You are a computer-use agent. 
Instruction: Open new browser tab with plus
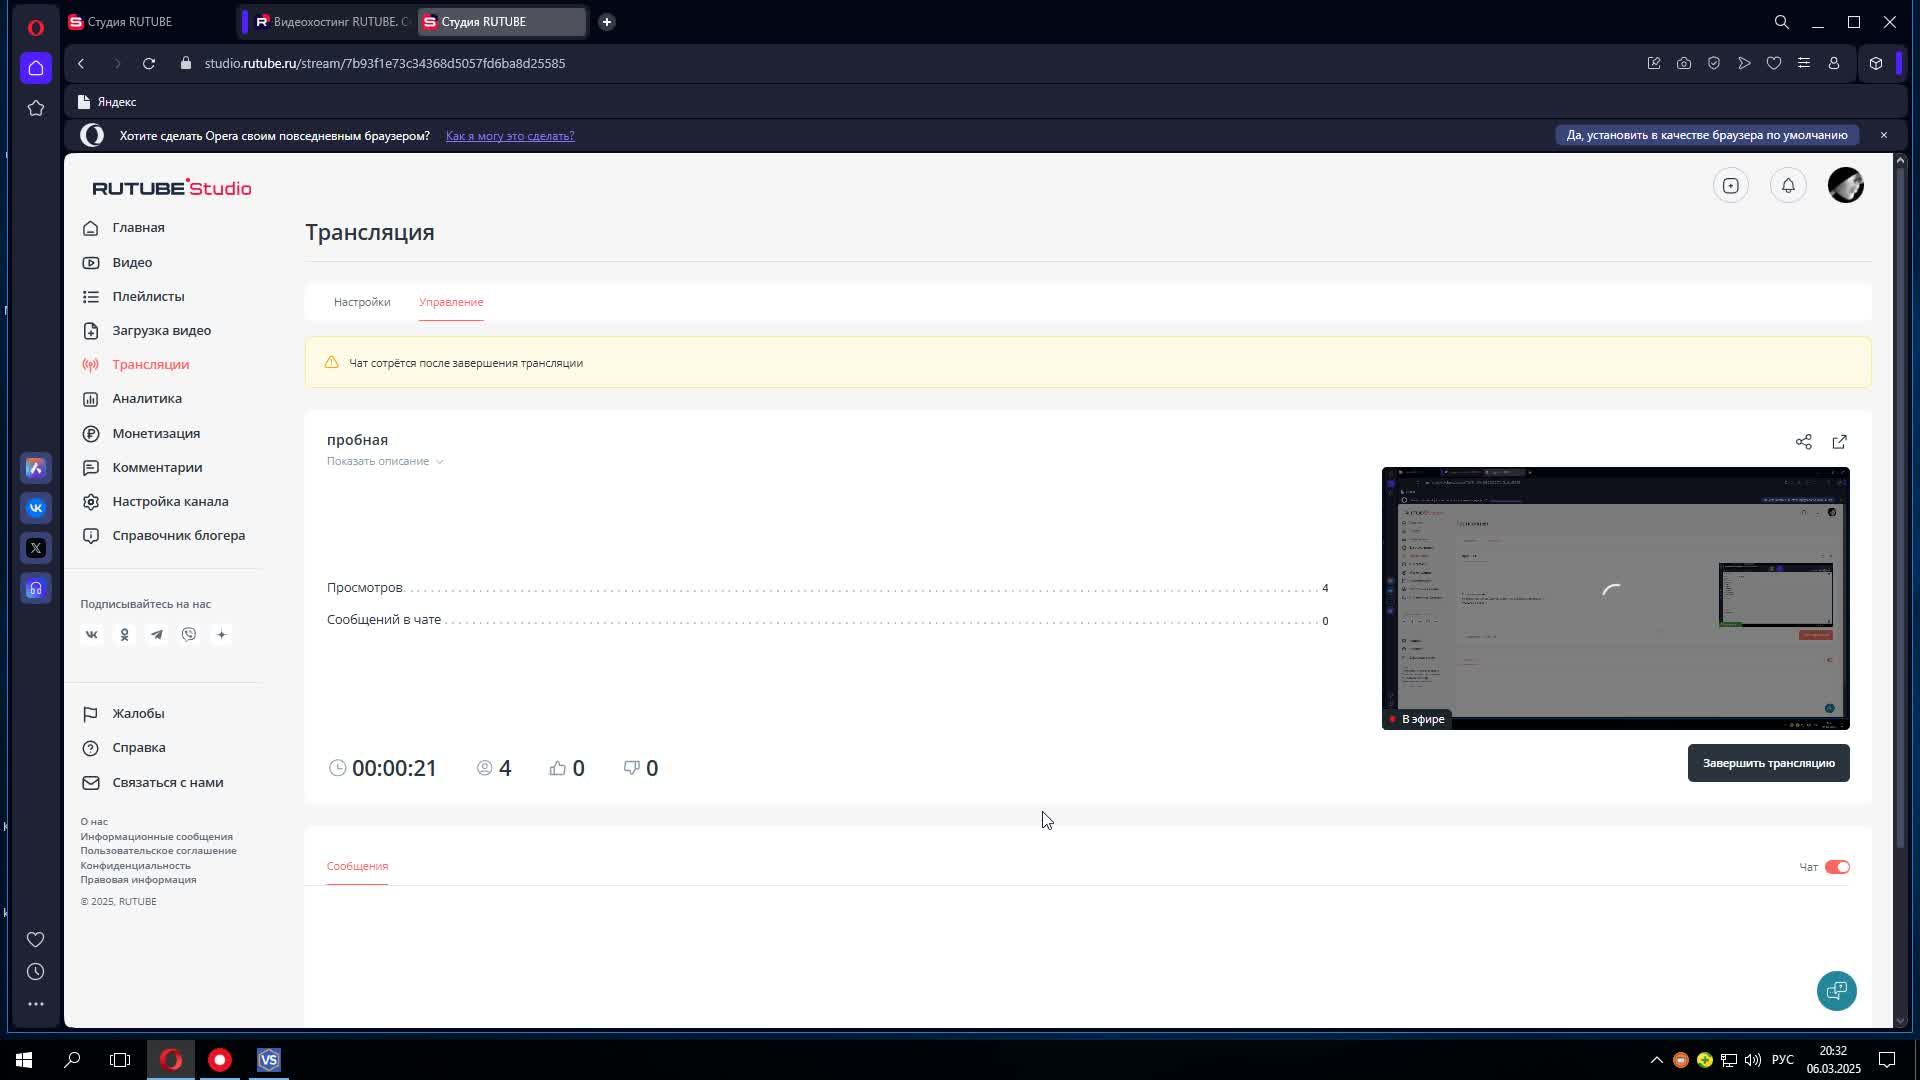click(x=607, y=22)
